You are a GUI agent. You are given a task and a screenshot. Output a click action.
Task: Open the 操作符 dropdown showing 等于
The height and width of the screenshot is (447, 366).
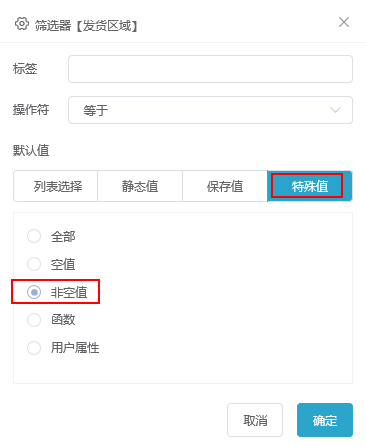[x=210, y=110]
